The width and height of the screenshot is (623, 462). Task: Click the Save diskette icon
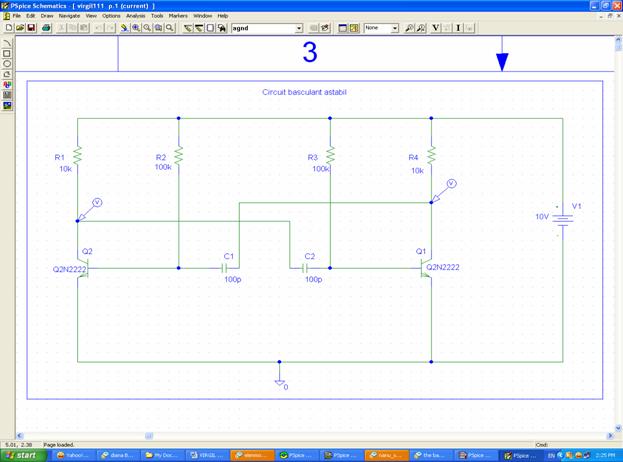click(31, 28)
